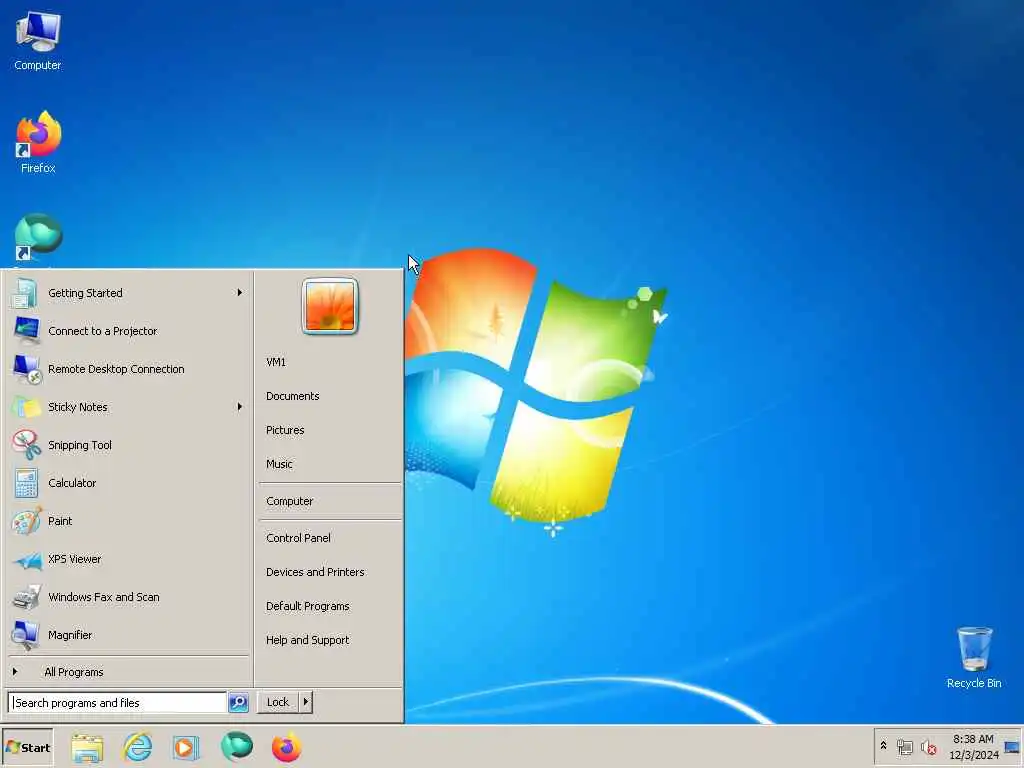Select the Magnifier label text
1024x768 pixels.
pos(70,635)
